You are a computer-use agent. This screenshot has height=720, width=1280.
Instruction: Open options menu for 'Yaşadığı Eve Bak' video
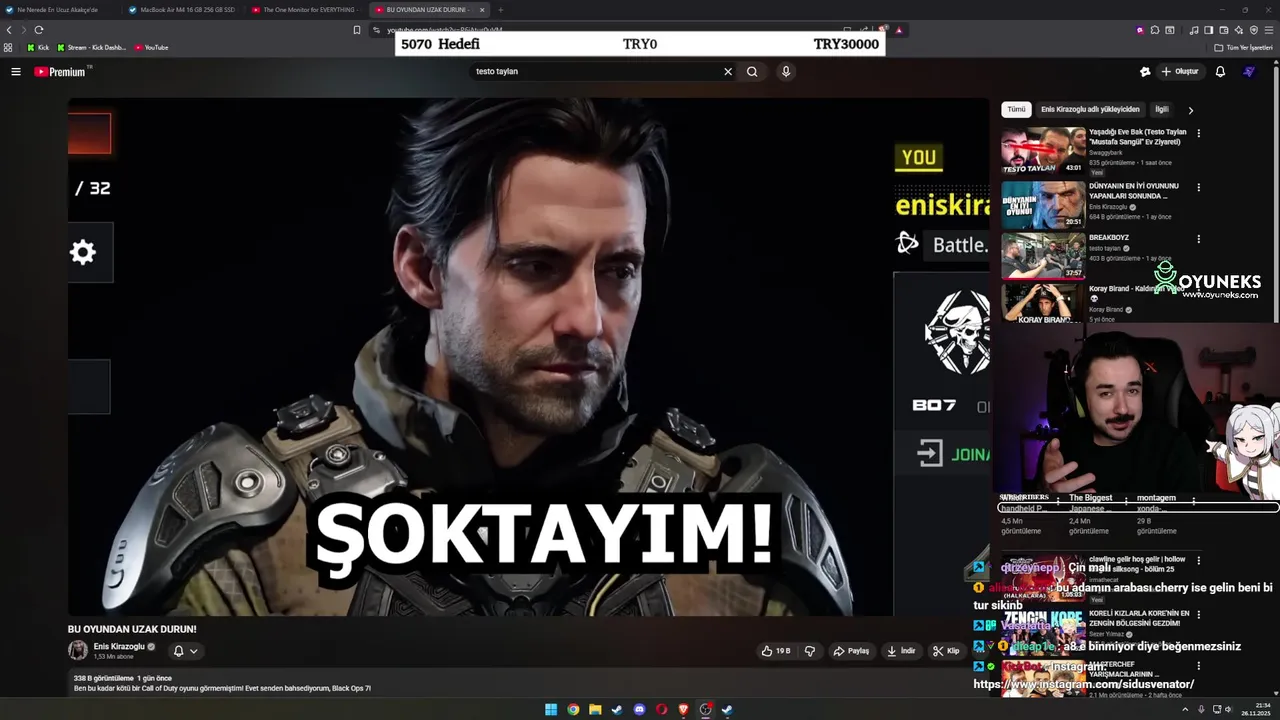(1198, 133)
